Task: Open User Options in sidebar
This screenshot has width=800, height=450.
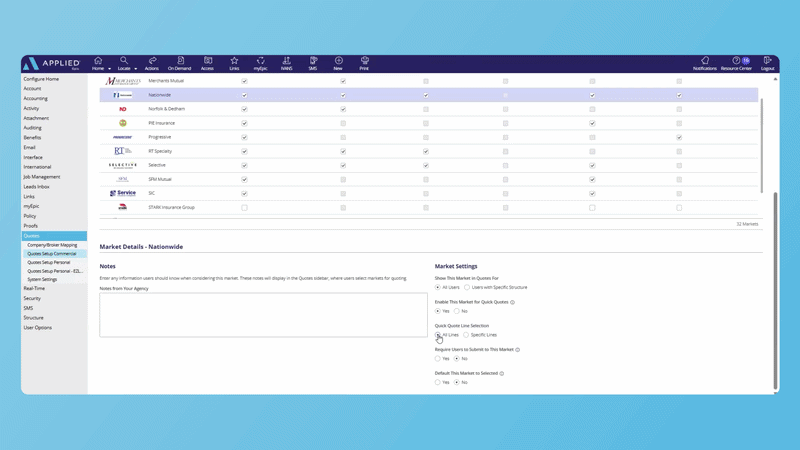Action: click(x=37, y=328)
